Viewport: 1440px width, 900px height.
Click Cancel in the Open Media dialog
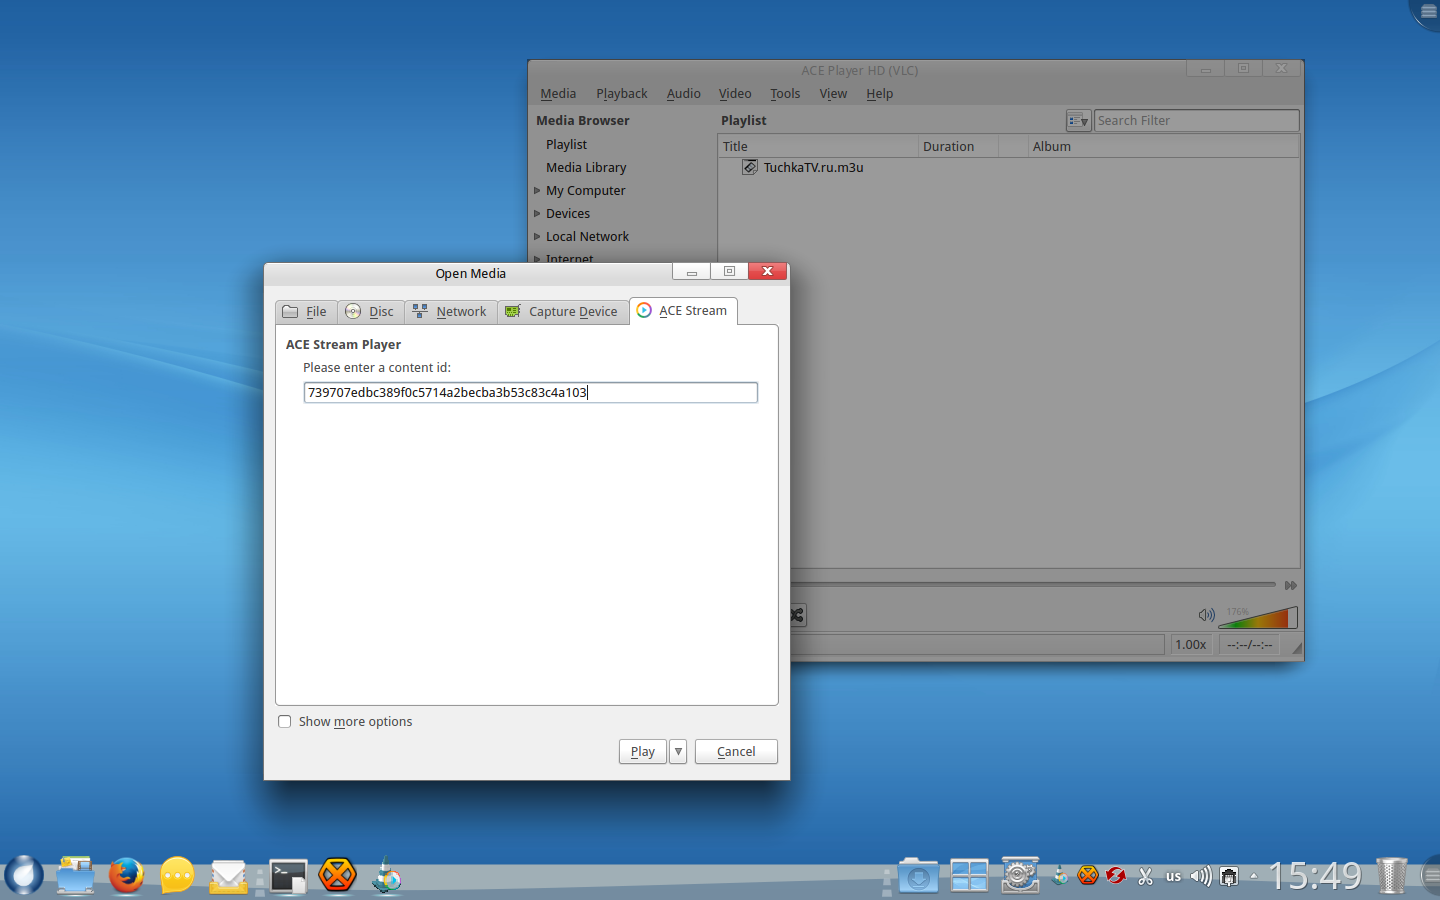coord(736,752)
